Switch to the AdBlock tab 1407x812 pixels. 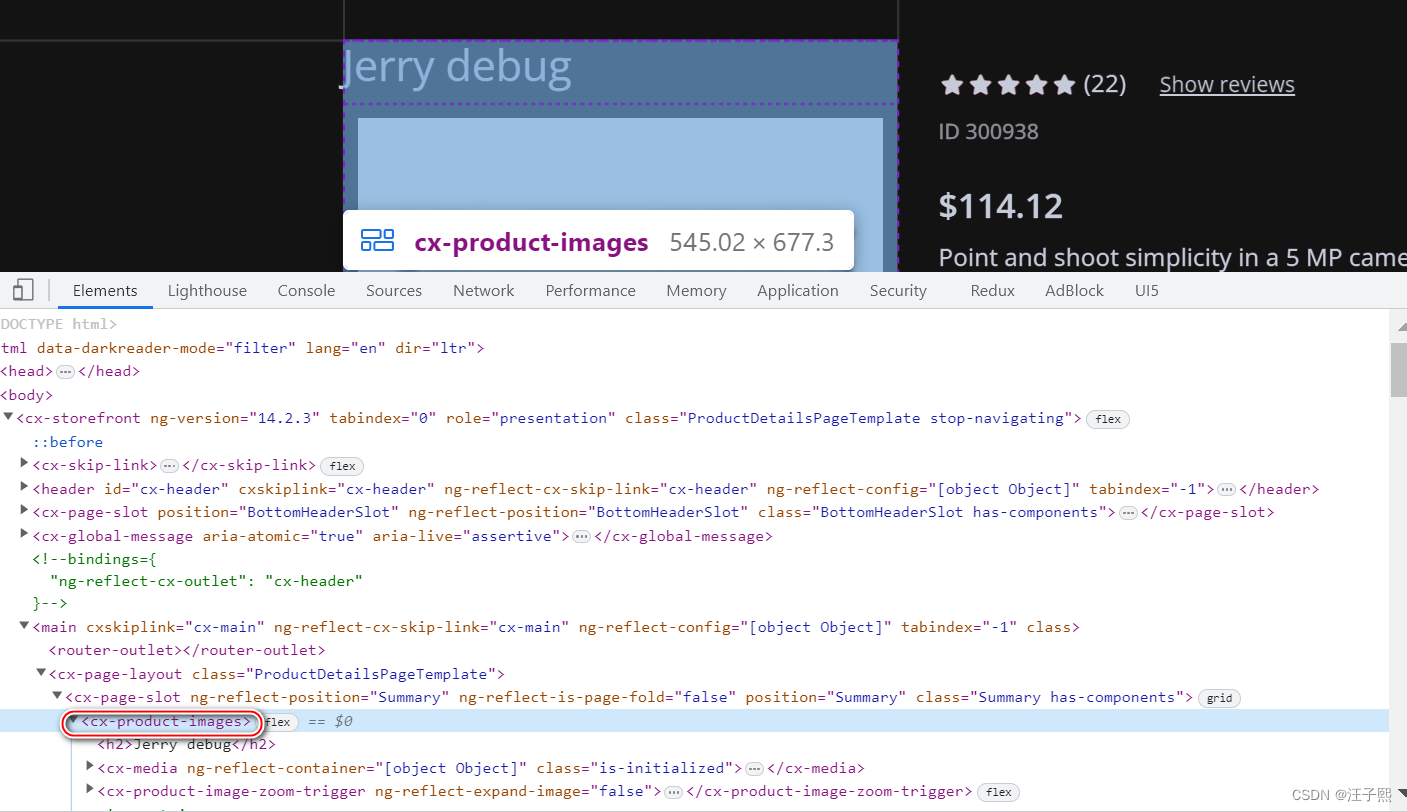(1075, 291)
